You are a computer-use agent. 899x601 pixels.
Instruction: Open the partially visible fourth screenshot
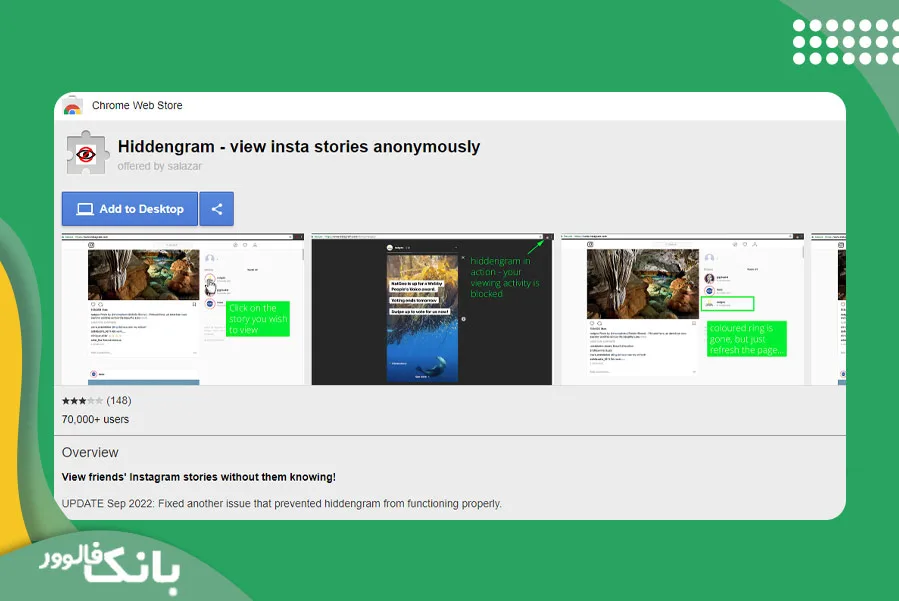coord(828,309)
